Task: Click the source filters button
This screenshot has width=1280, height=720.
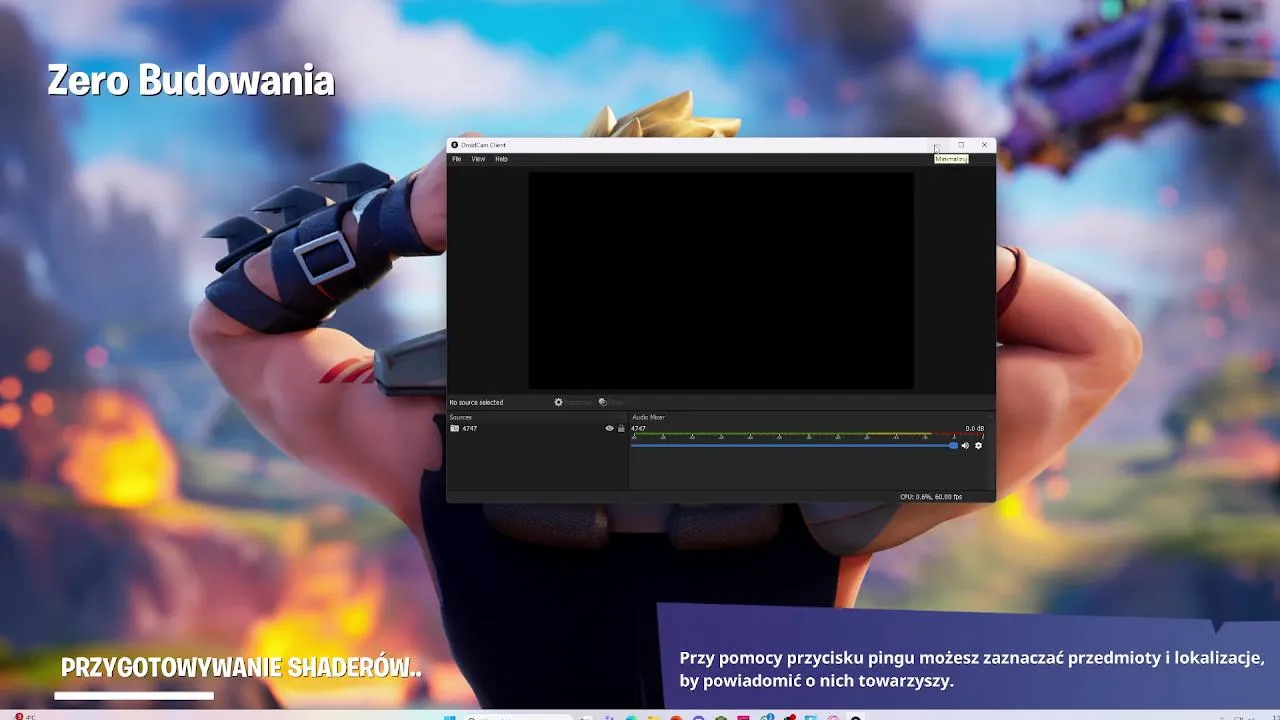Action: (x=611, y=402)
